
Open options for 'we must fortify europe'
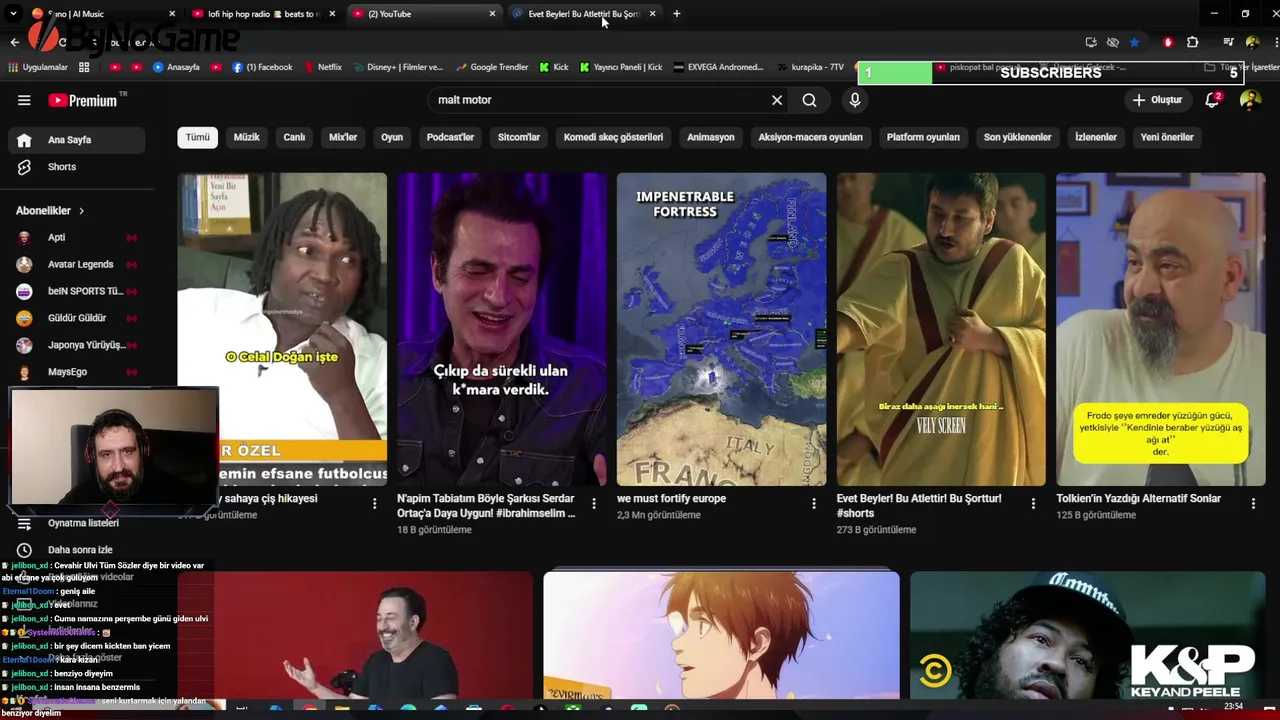click(814, 503)
